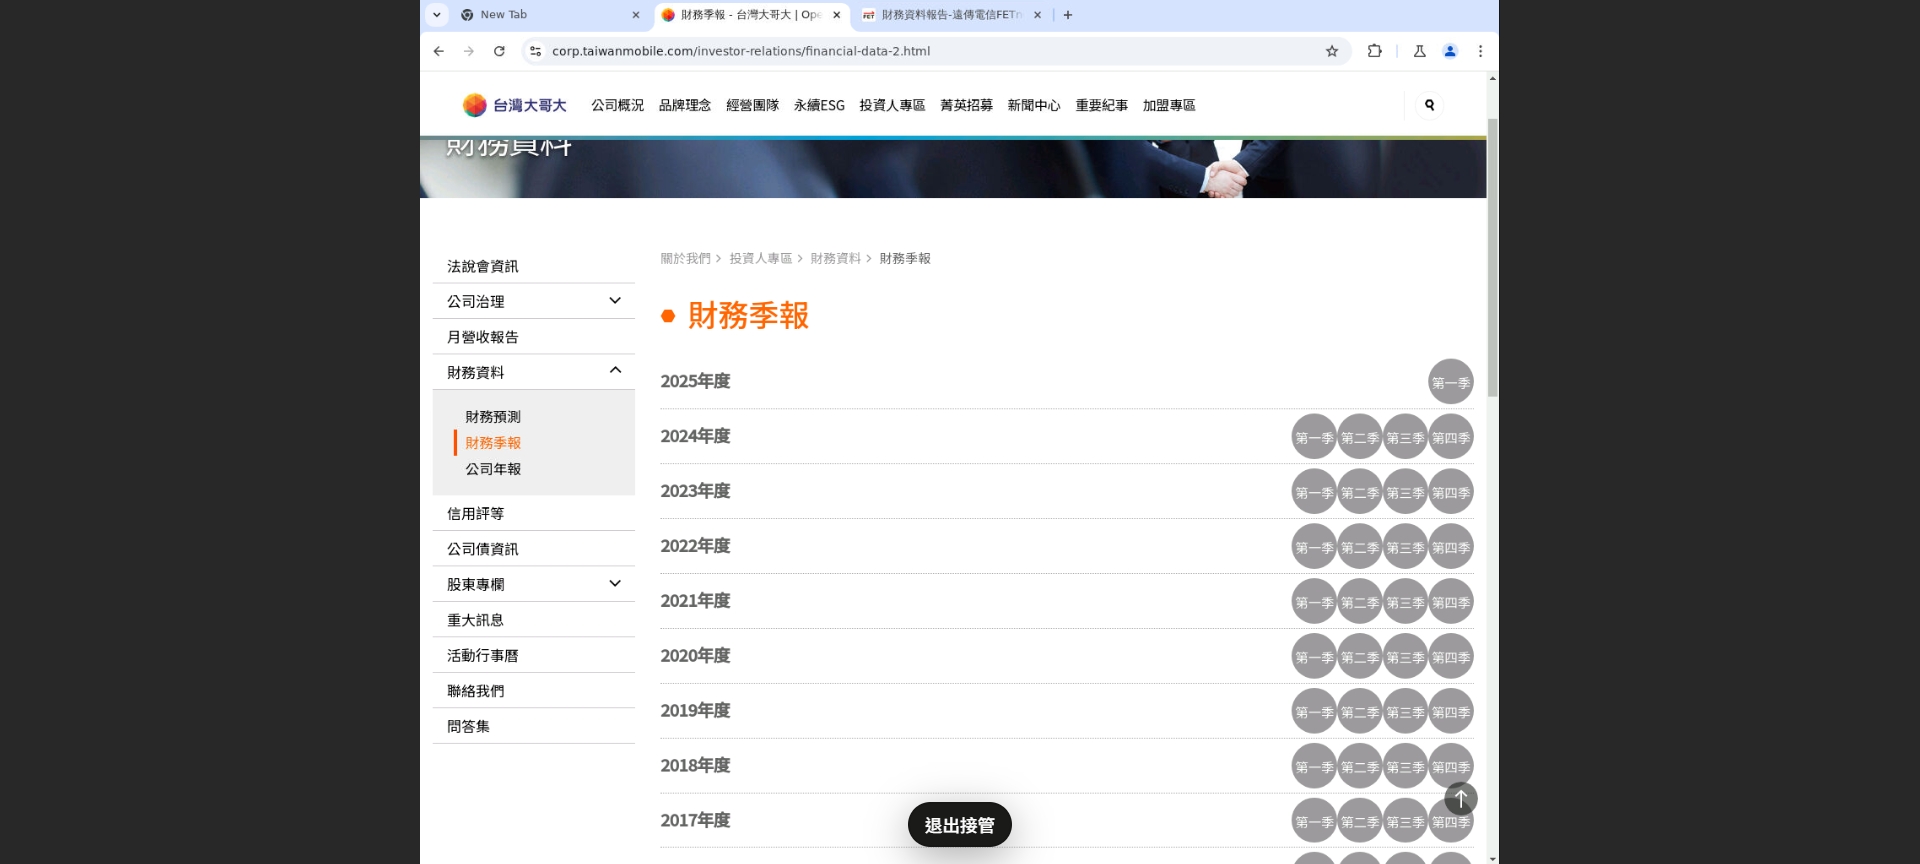Expand the 股東專欄 sidebar section
This screenshot has width=1920, height=864.
pos(614,584)
